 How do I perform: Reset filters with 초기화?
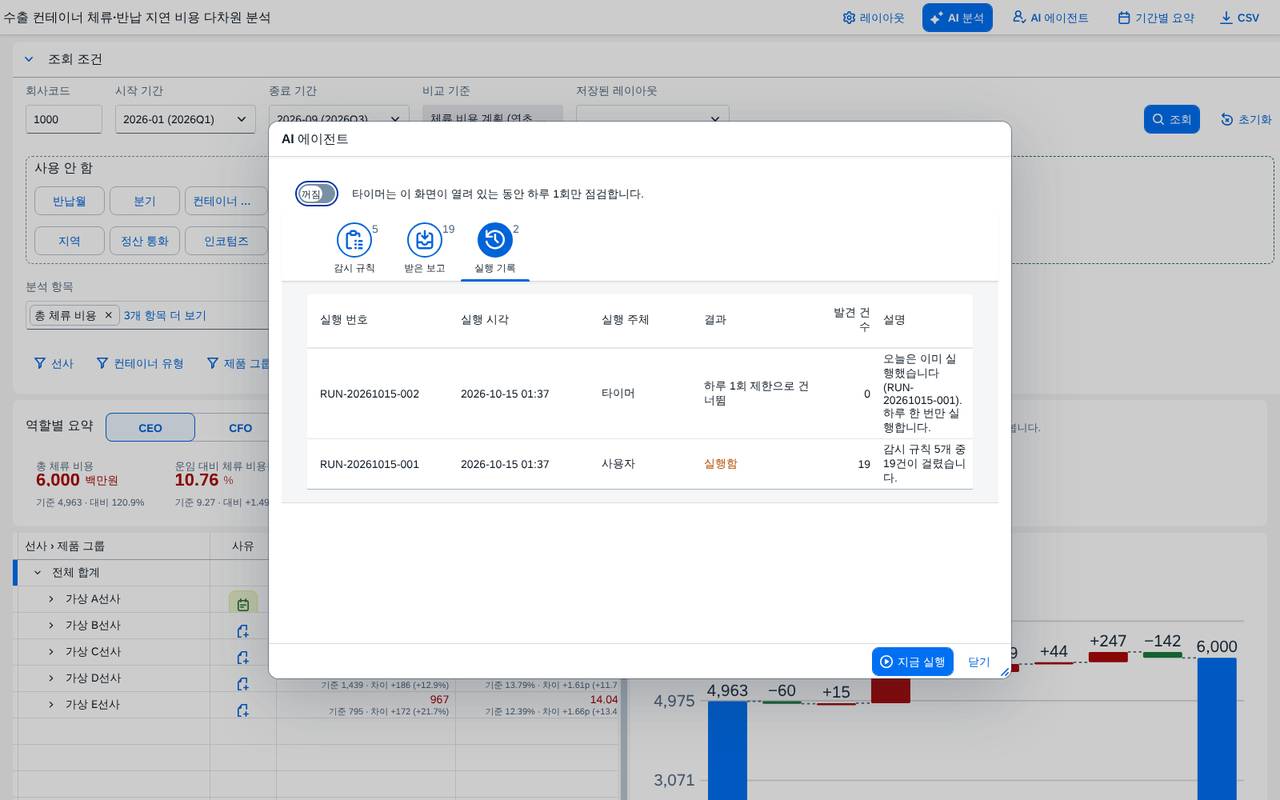click(1246, 119)
